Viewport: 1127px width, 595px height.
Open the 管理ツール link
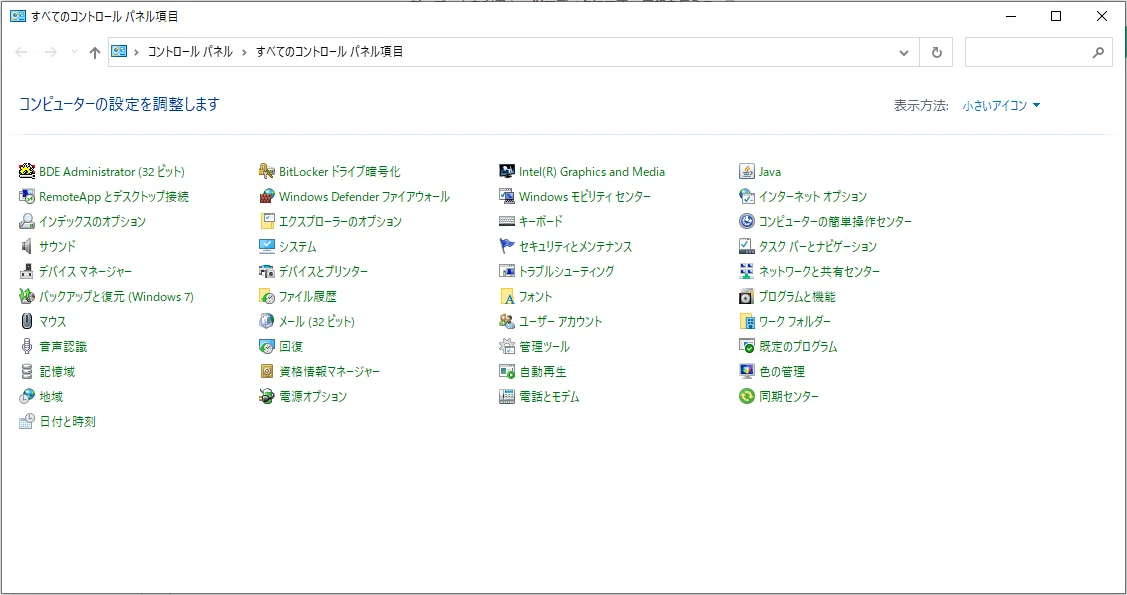click(x=544, y=346)
